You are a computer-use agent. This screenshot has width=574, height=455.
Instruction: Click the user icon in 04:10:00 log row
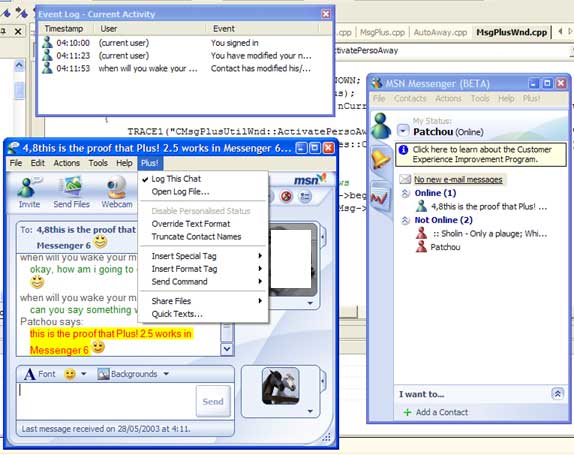47,42
